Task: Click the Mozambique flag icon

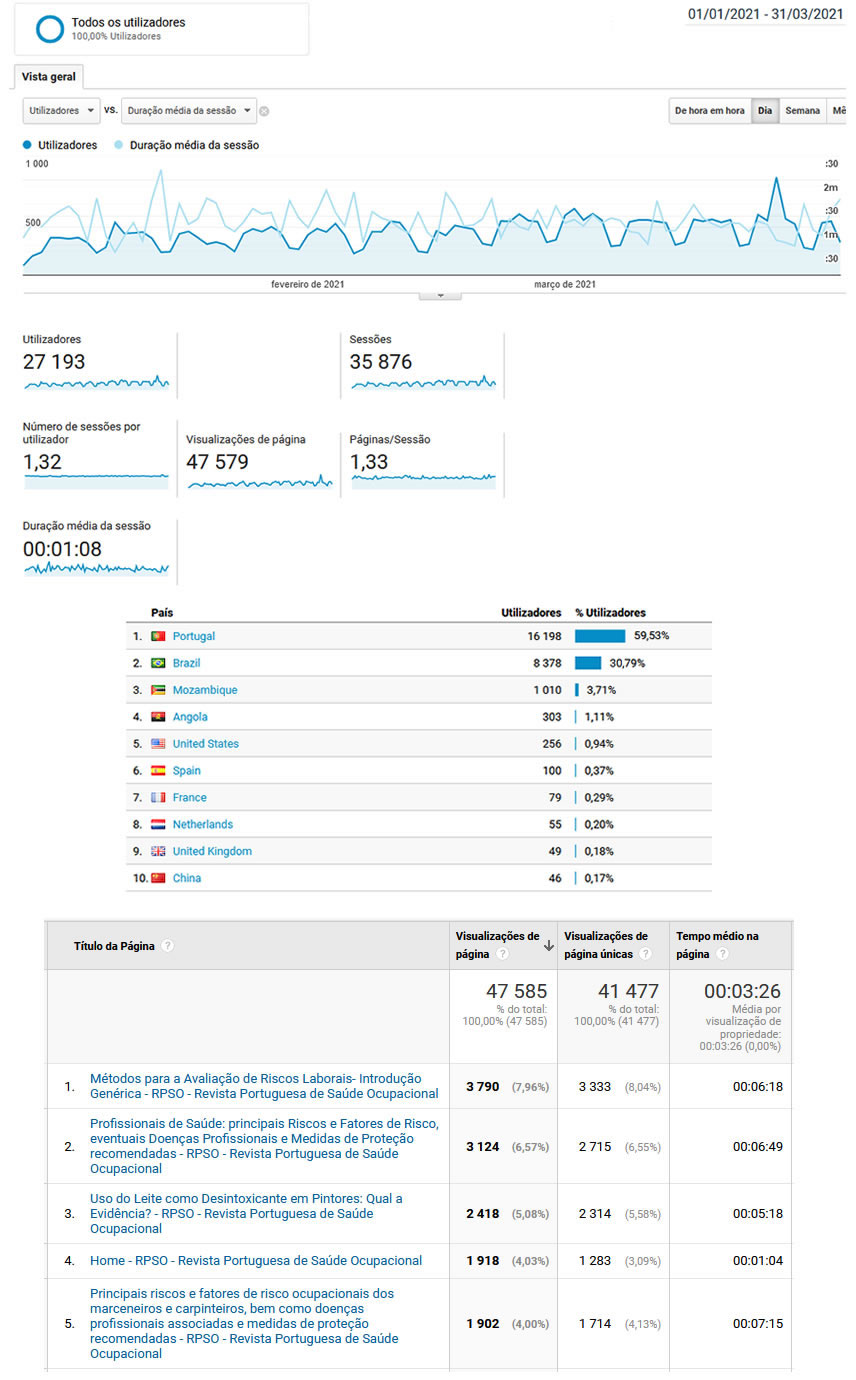Action: (x=158, y=690)
